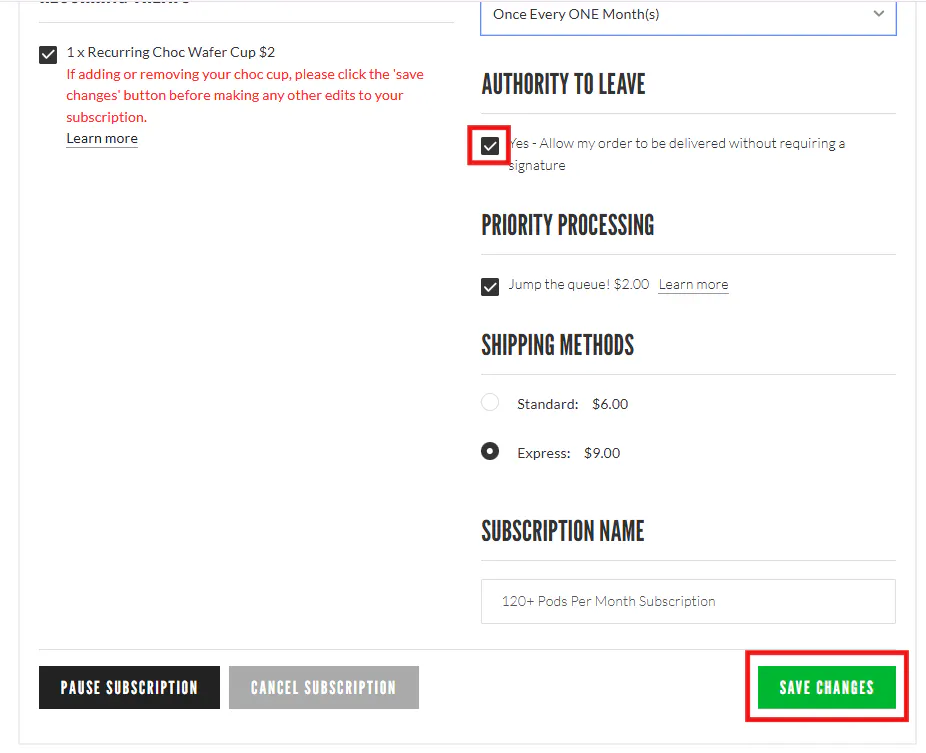Click the dropdown chevron arrow icon
Image resolution: width=926 pixels, height=753 pixels.
pyautogui.click(x=878, y=14)
